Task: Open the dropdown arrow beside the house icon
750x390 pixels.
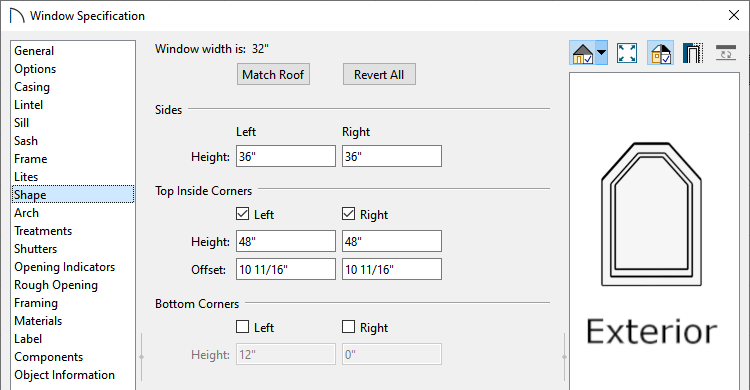Action: (x=602, y=53)
